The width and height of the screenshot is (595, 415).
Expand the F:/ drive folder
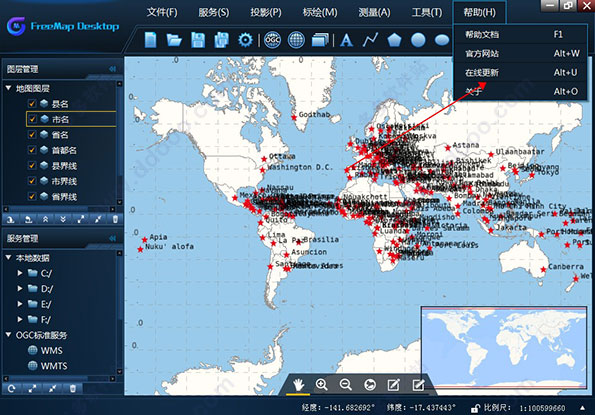[20, 319]
